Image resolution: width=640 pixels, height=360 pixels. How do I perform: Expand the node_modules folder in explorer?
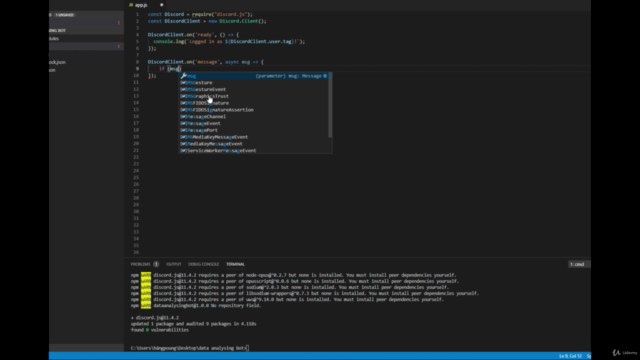54,38
